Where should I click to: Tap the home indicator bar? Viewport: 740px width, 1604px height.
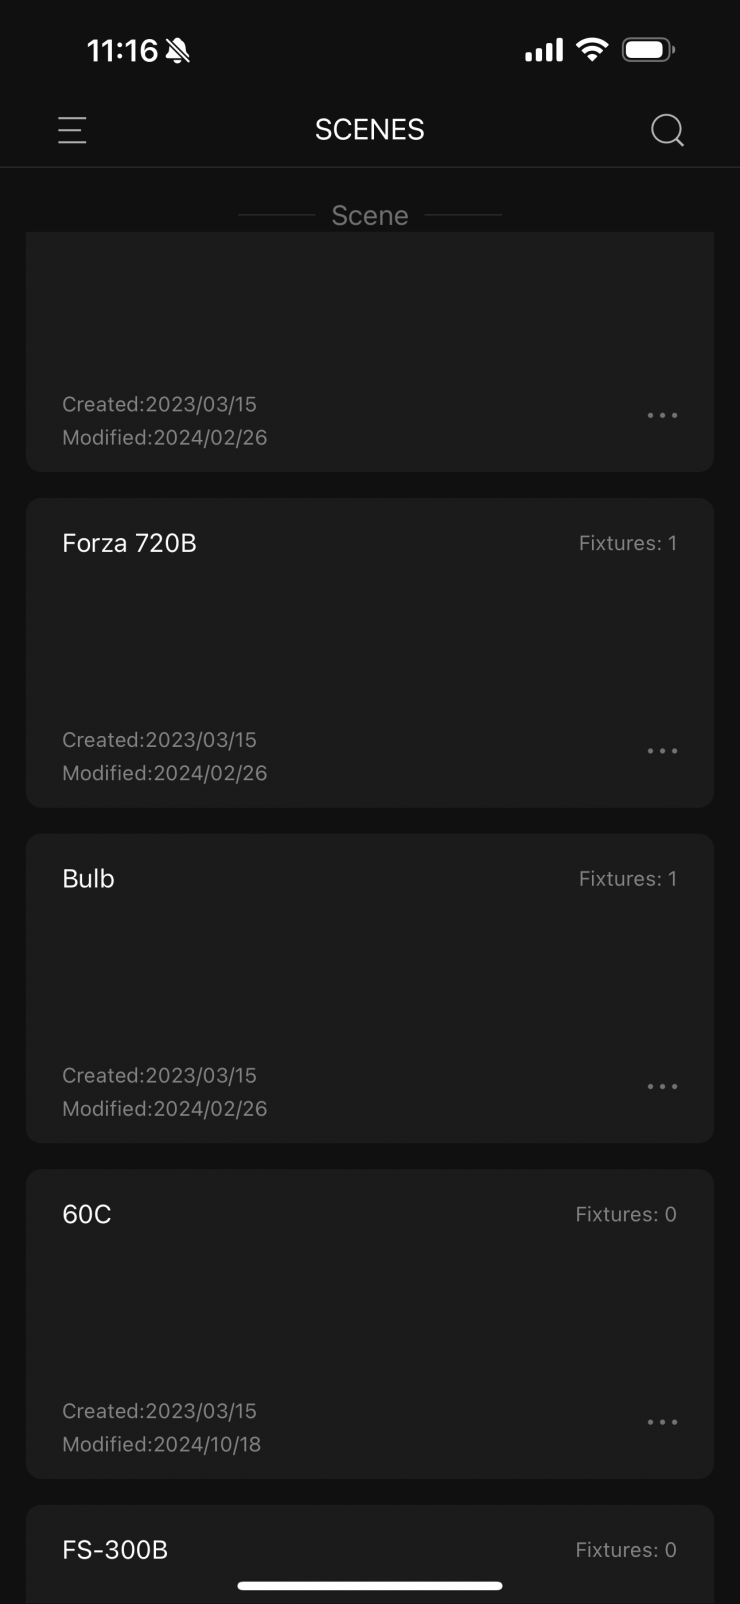coord(370,1585)
